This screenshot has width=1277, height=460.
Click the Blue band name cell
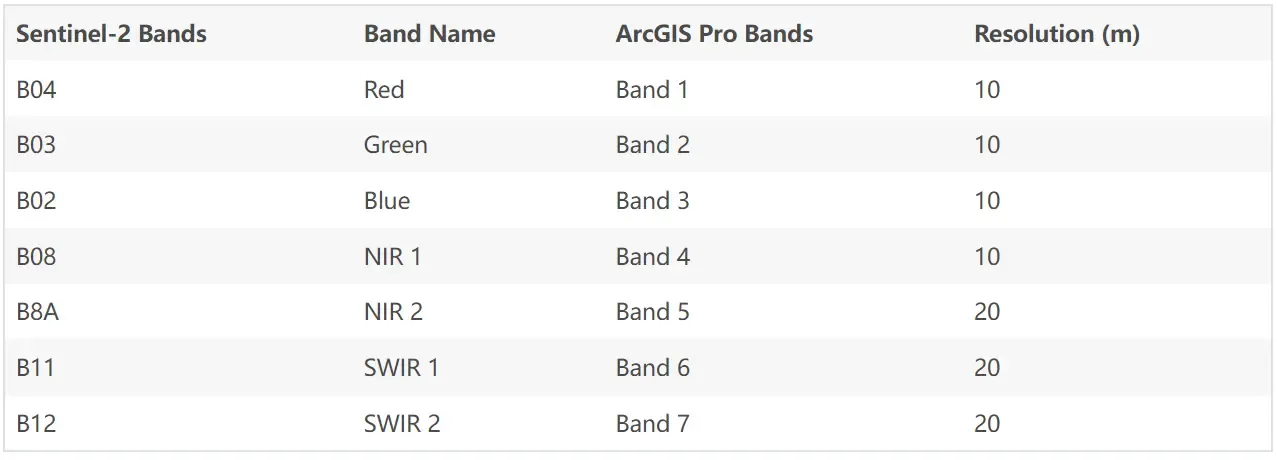387,201
